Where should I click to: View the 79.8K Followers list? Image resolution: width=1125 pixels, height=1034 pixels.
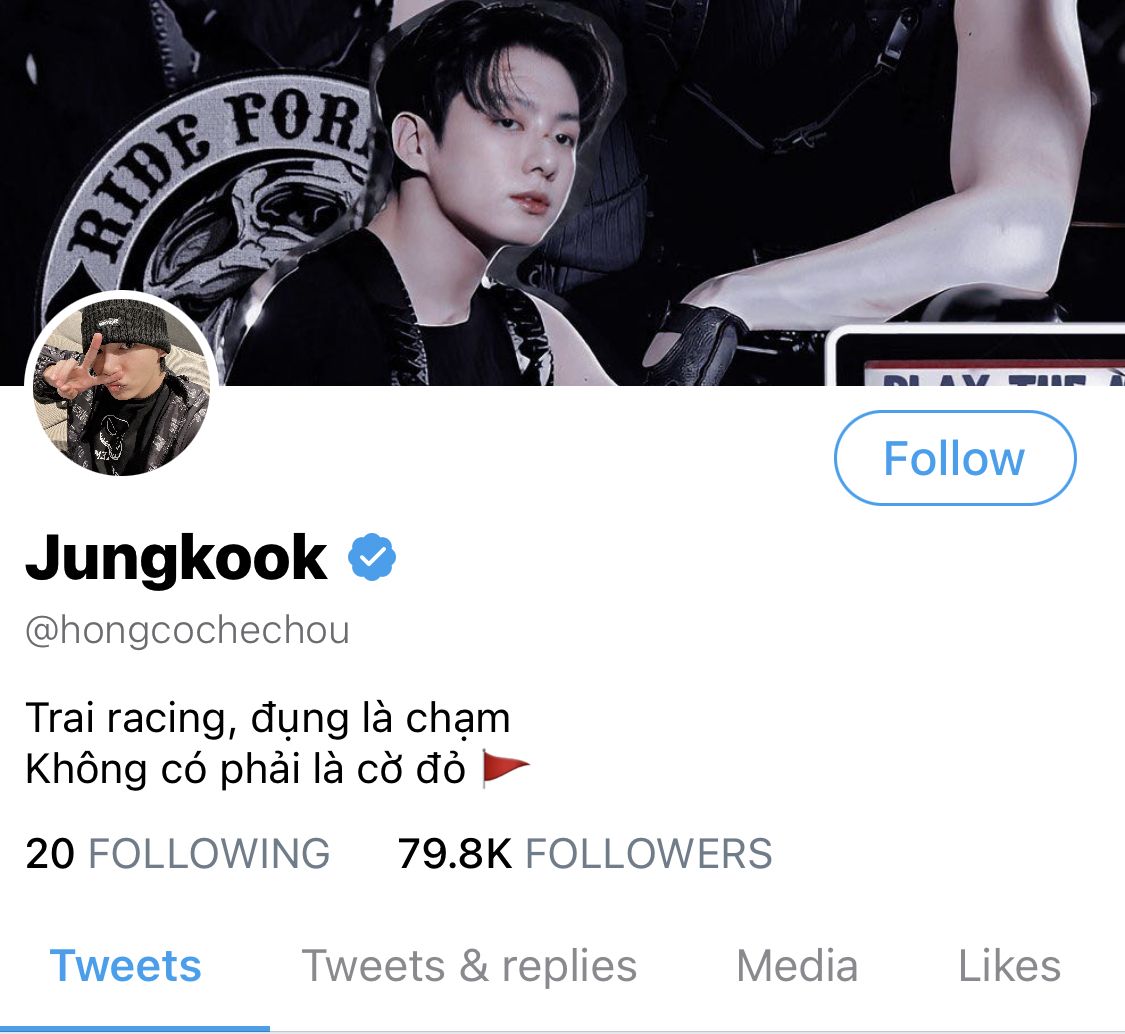coord(585,853)
